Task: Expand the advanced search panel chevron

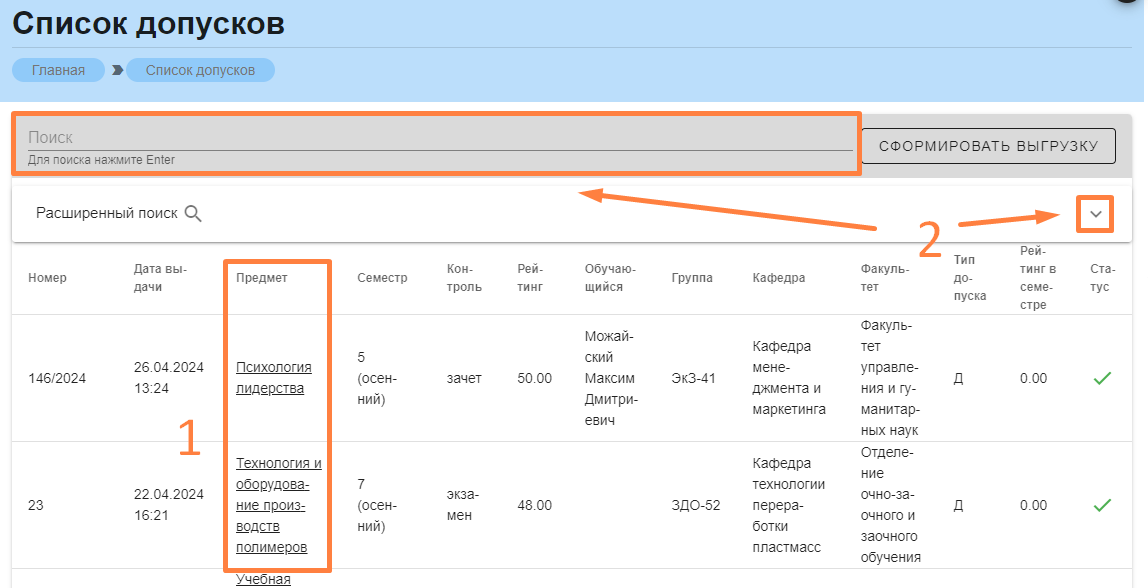Action: point(1096,214)
